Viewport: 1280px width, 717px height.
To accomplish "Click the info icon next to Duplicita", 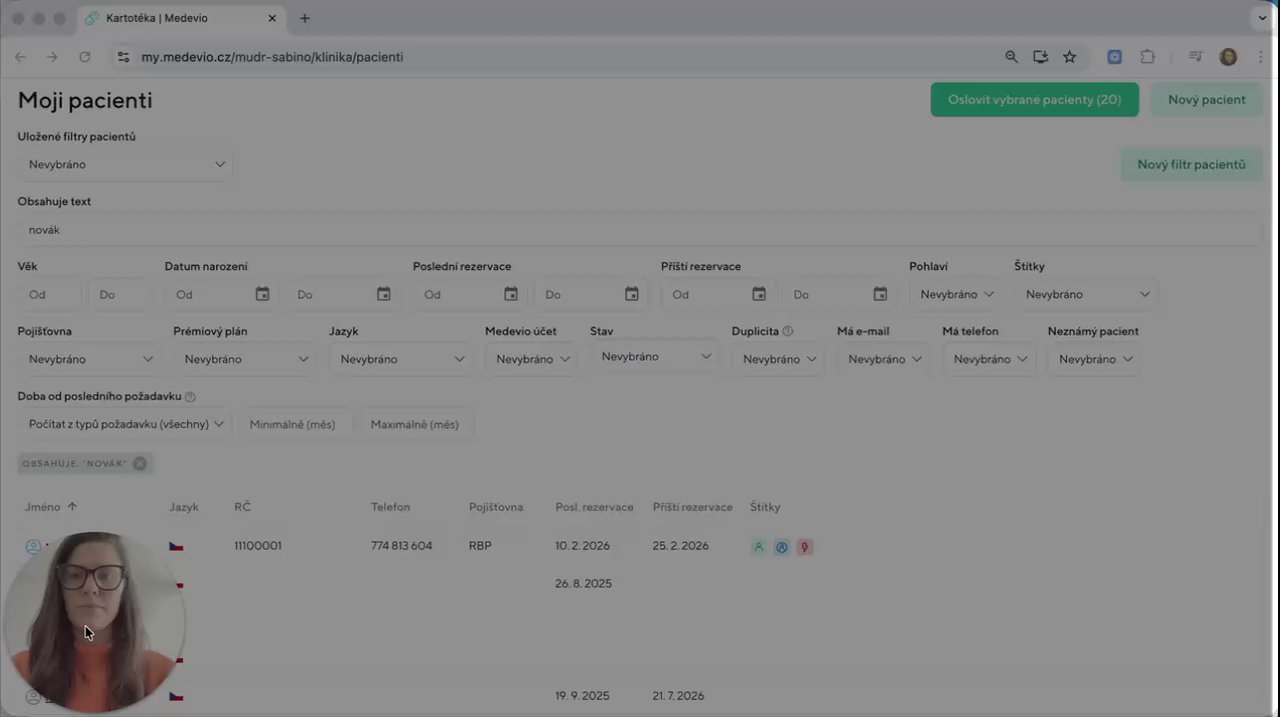I will tap(788, 331).
